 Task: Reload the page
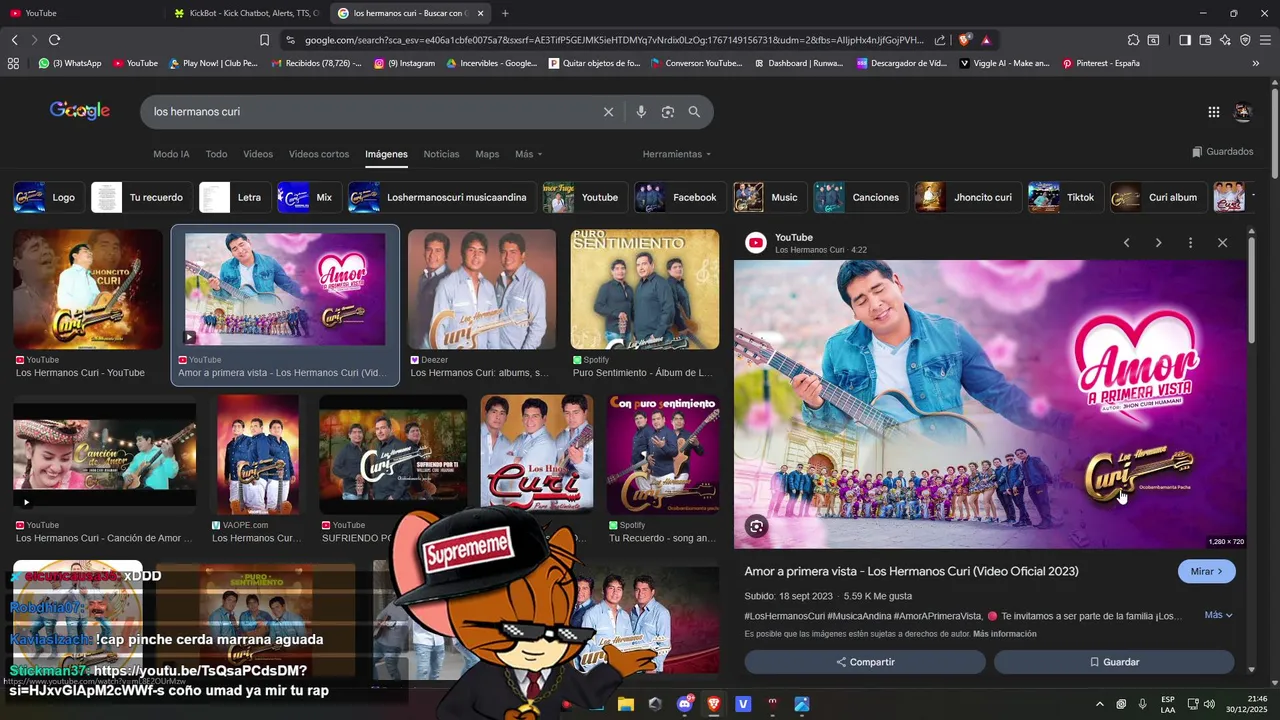click(54, 40)
